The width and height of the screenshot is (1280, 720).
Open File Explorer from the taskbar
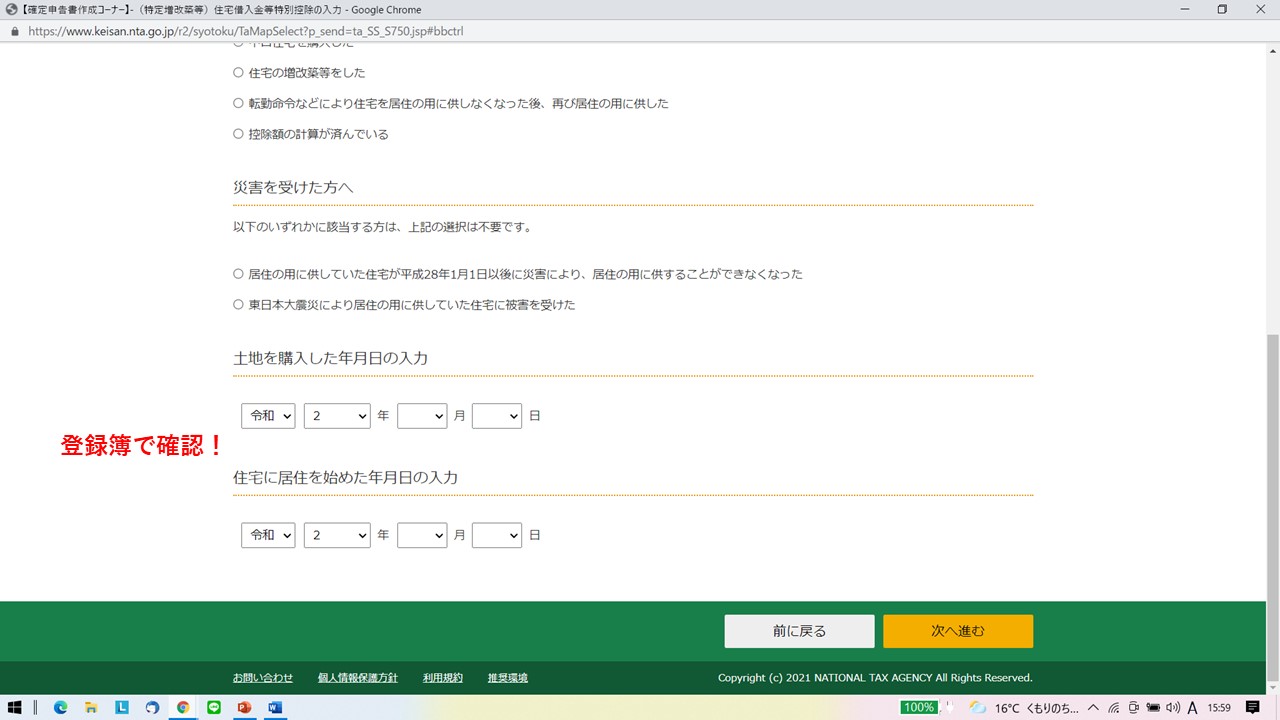pos(90,707)
